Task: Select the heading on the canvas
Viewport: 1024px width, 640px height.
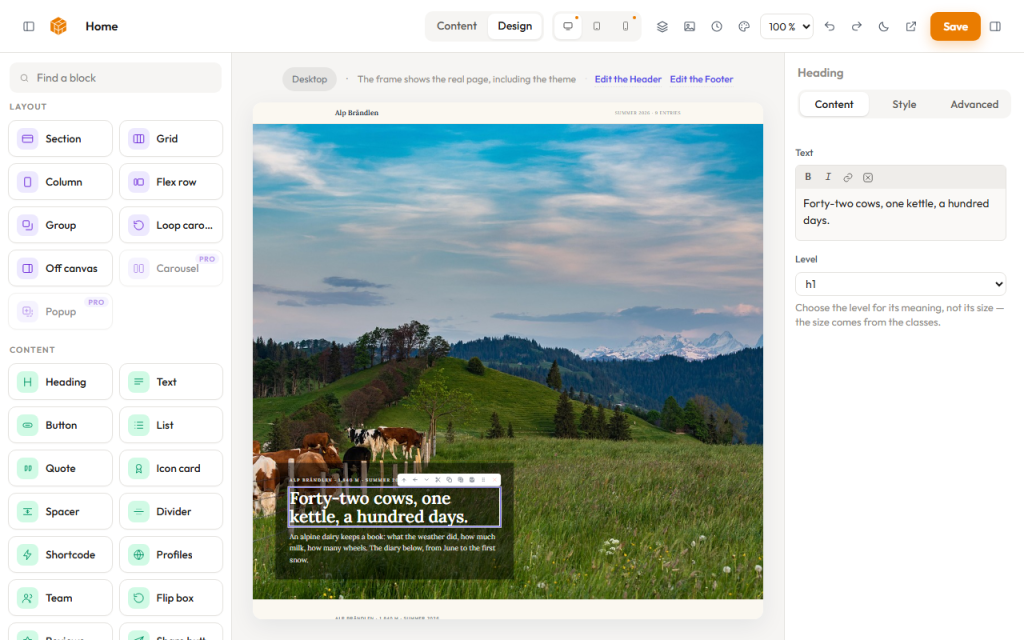Action: [394, 507]
